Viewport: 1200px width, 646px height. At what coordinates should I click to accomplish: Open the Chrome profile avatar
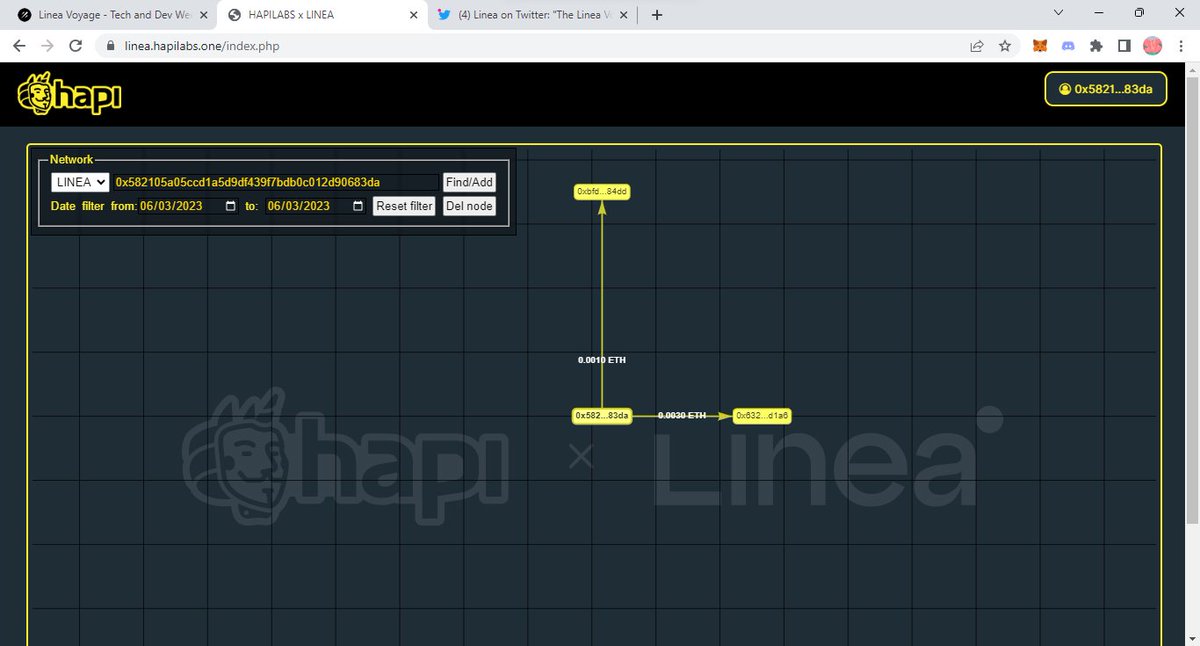tap(1152, 46)
